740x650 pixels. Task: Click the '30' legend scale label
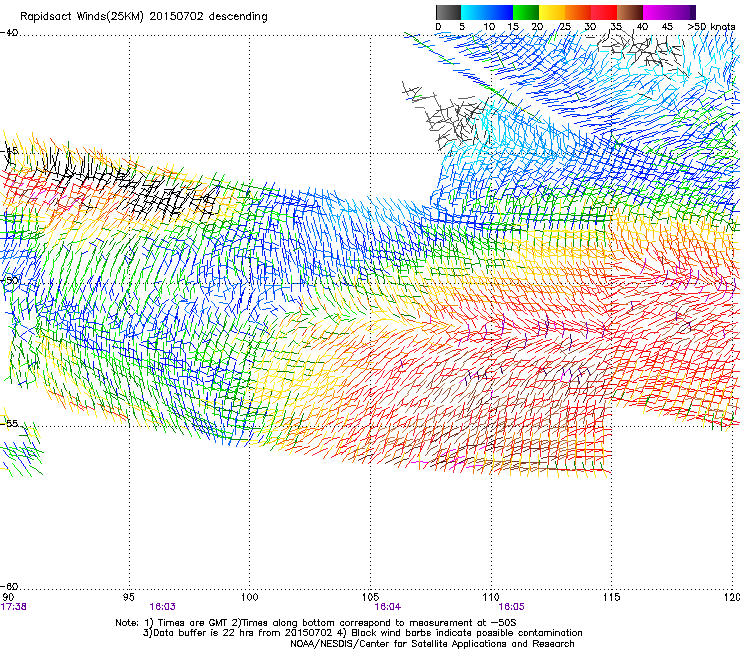tap(590, 27)
